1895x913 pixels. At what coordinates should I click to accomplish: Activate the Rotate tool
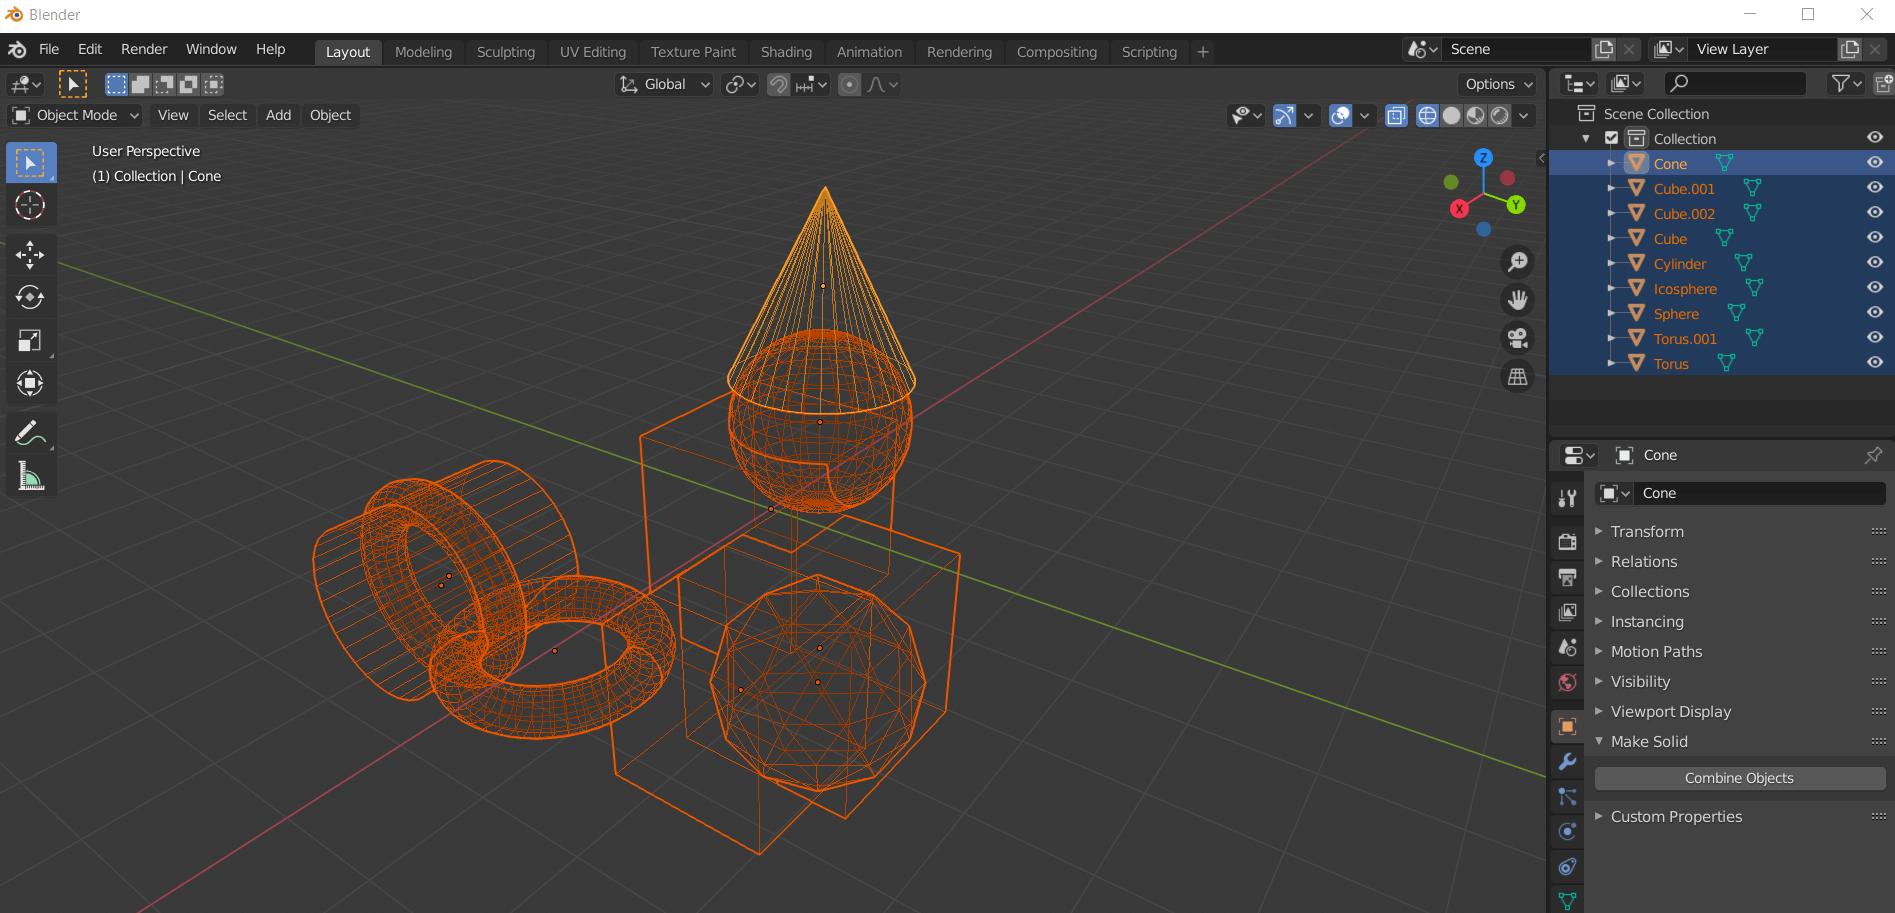click(x=30, y=297)
